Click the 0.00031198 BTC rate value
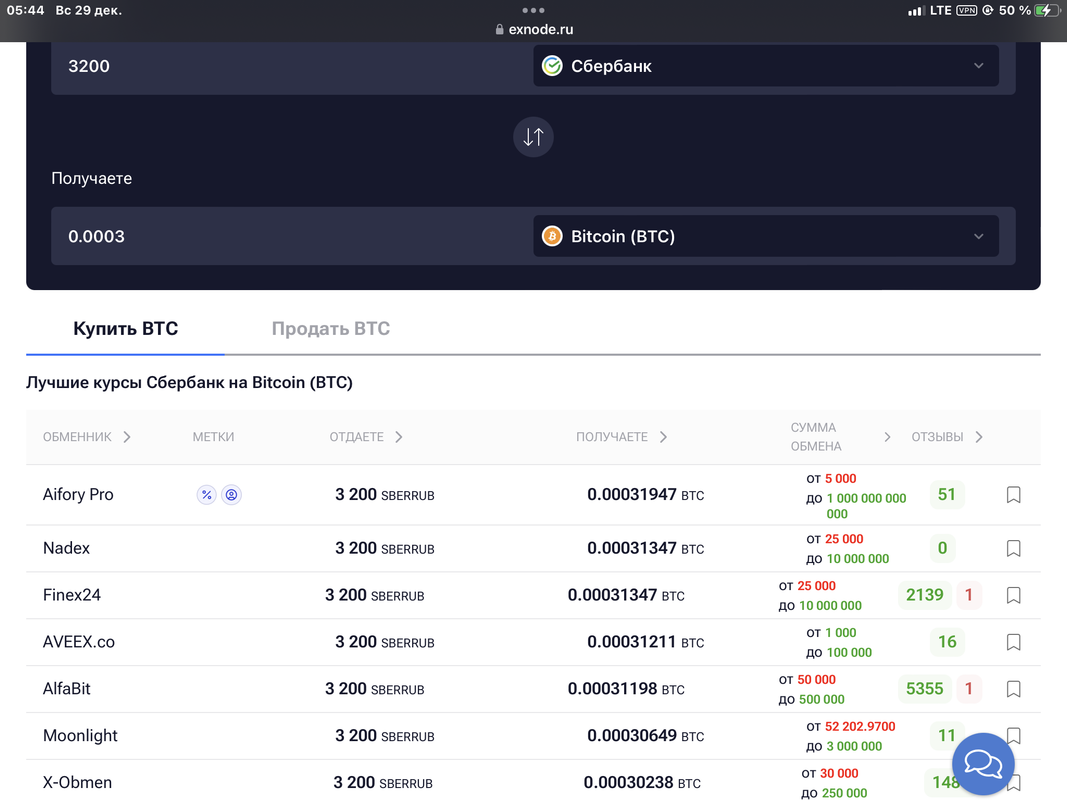Screen dimensions: 1067x800 [626, 689]
